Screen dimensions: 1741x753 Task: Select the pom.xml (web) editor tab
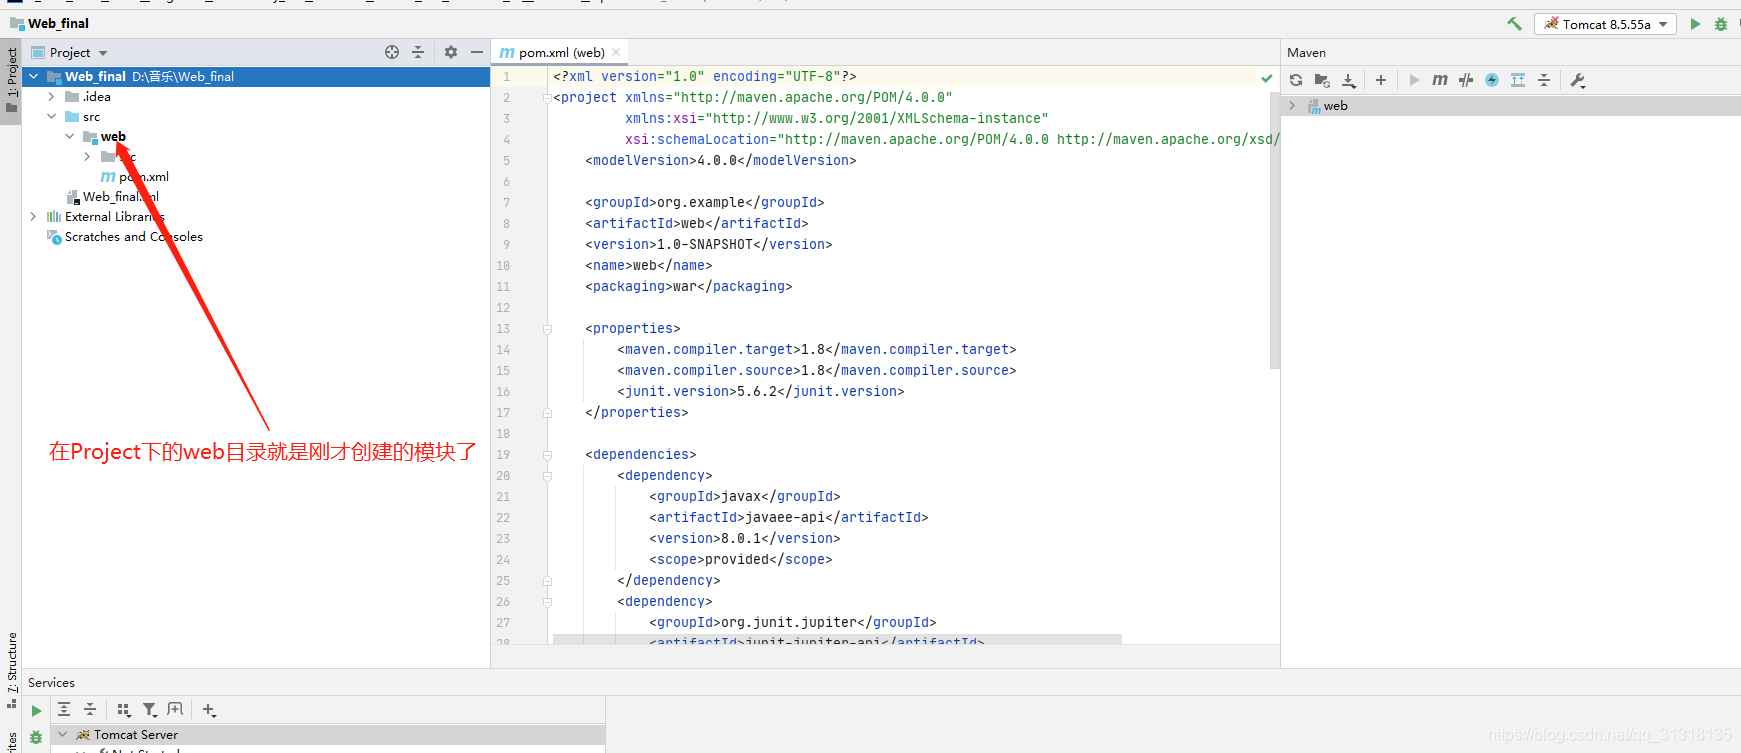pos(560,52)
